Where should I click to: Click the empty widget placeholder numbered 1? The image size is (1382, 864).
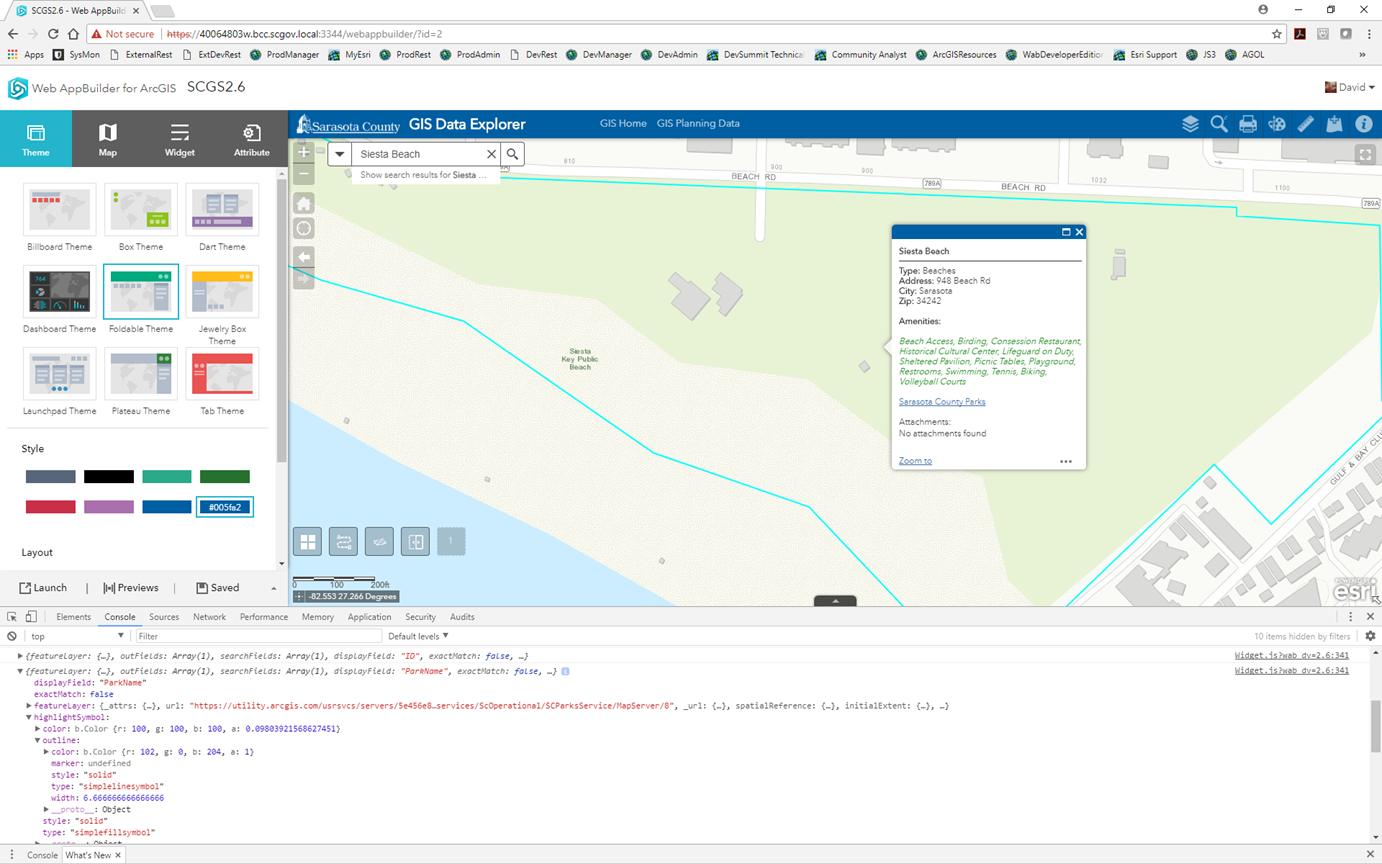[x=451, y=541]
